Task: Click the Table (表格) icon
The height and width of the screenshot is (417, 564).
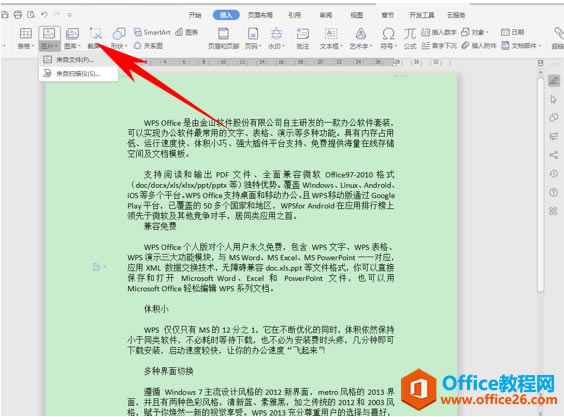Action: pos(26,33)
